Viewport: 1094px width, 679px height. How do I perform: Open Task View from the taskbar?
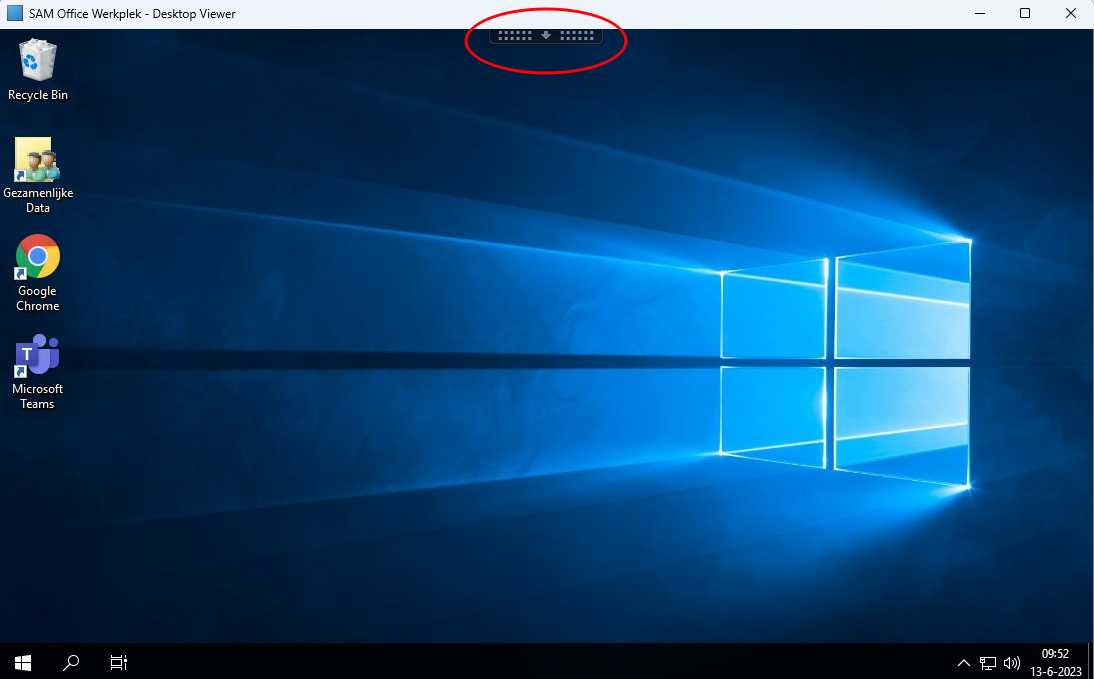point(119,662)
